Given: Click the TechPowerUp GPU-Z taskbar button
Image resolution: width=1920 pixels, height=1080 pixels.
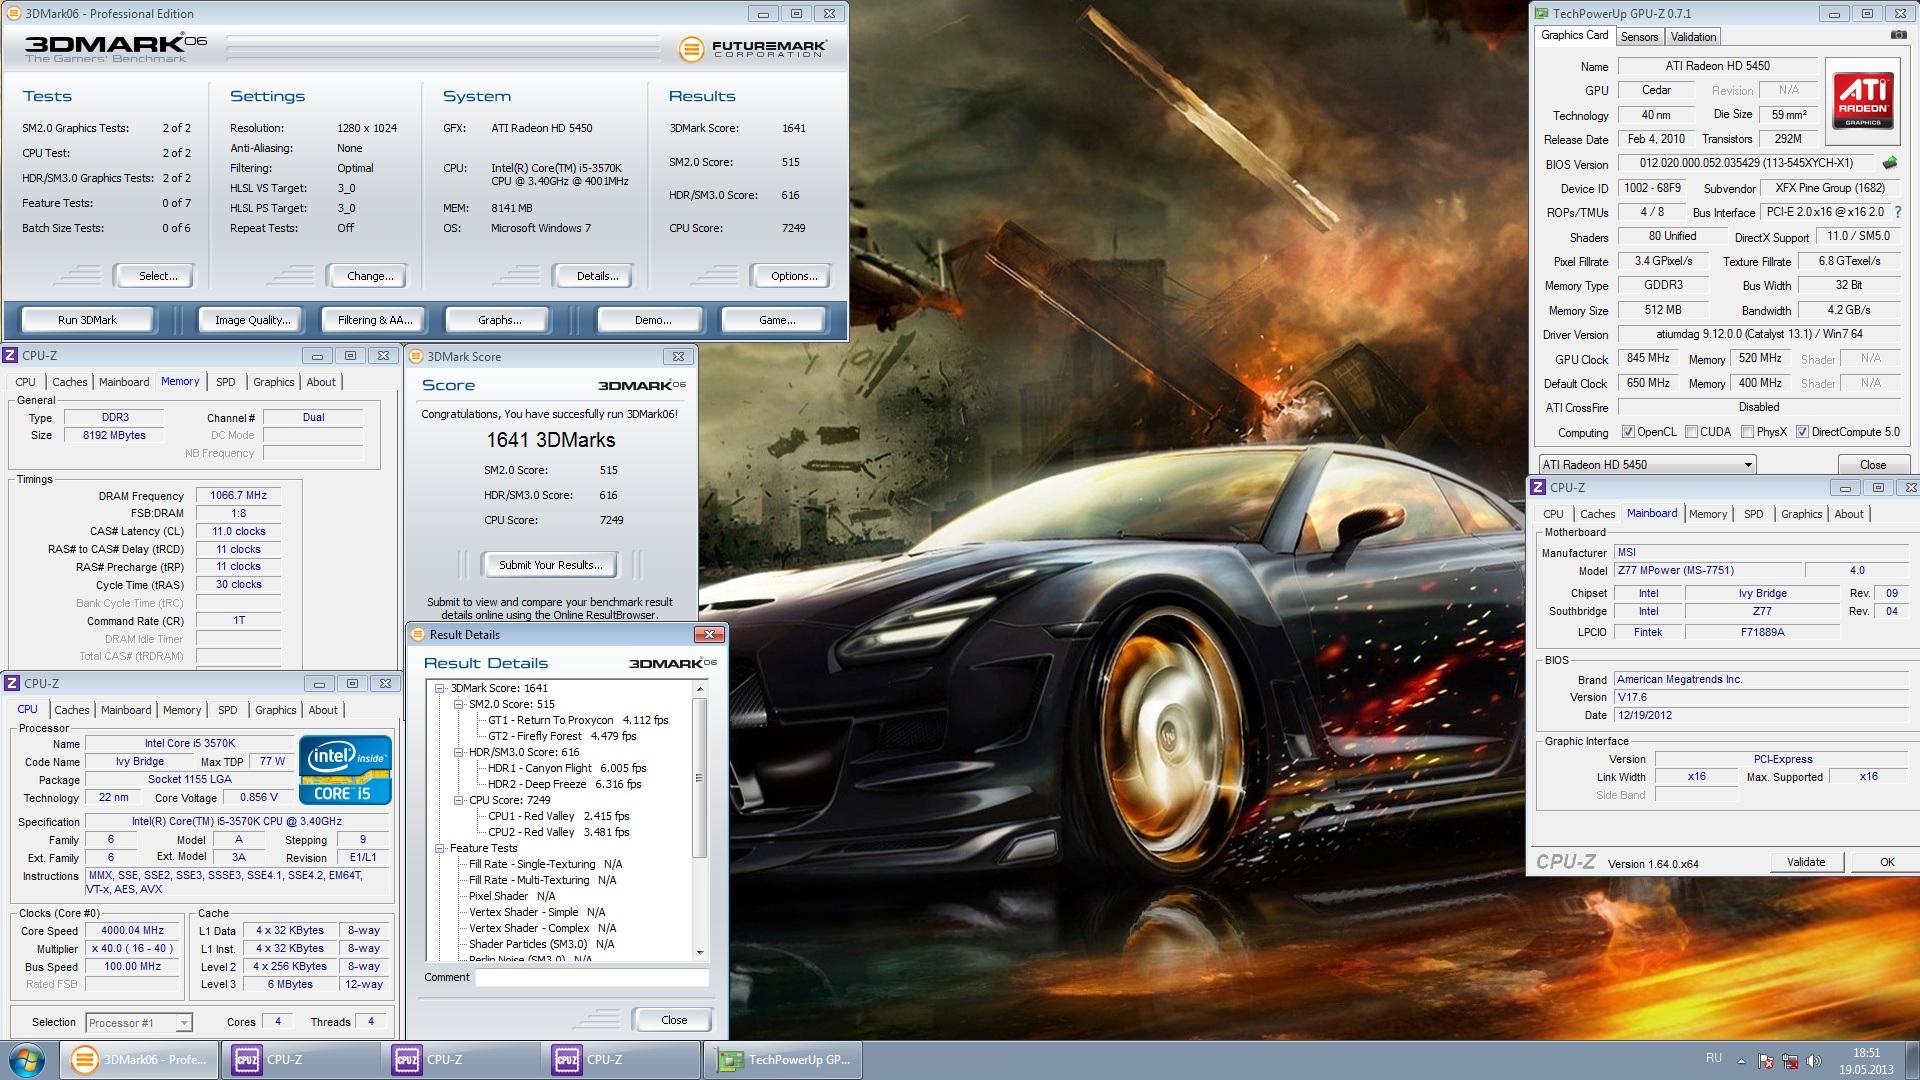Looking at the screenshot, I should 783,1060.
